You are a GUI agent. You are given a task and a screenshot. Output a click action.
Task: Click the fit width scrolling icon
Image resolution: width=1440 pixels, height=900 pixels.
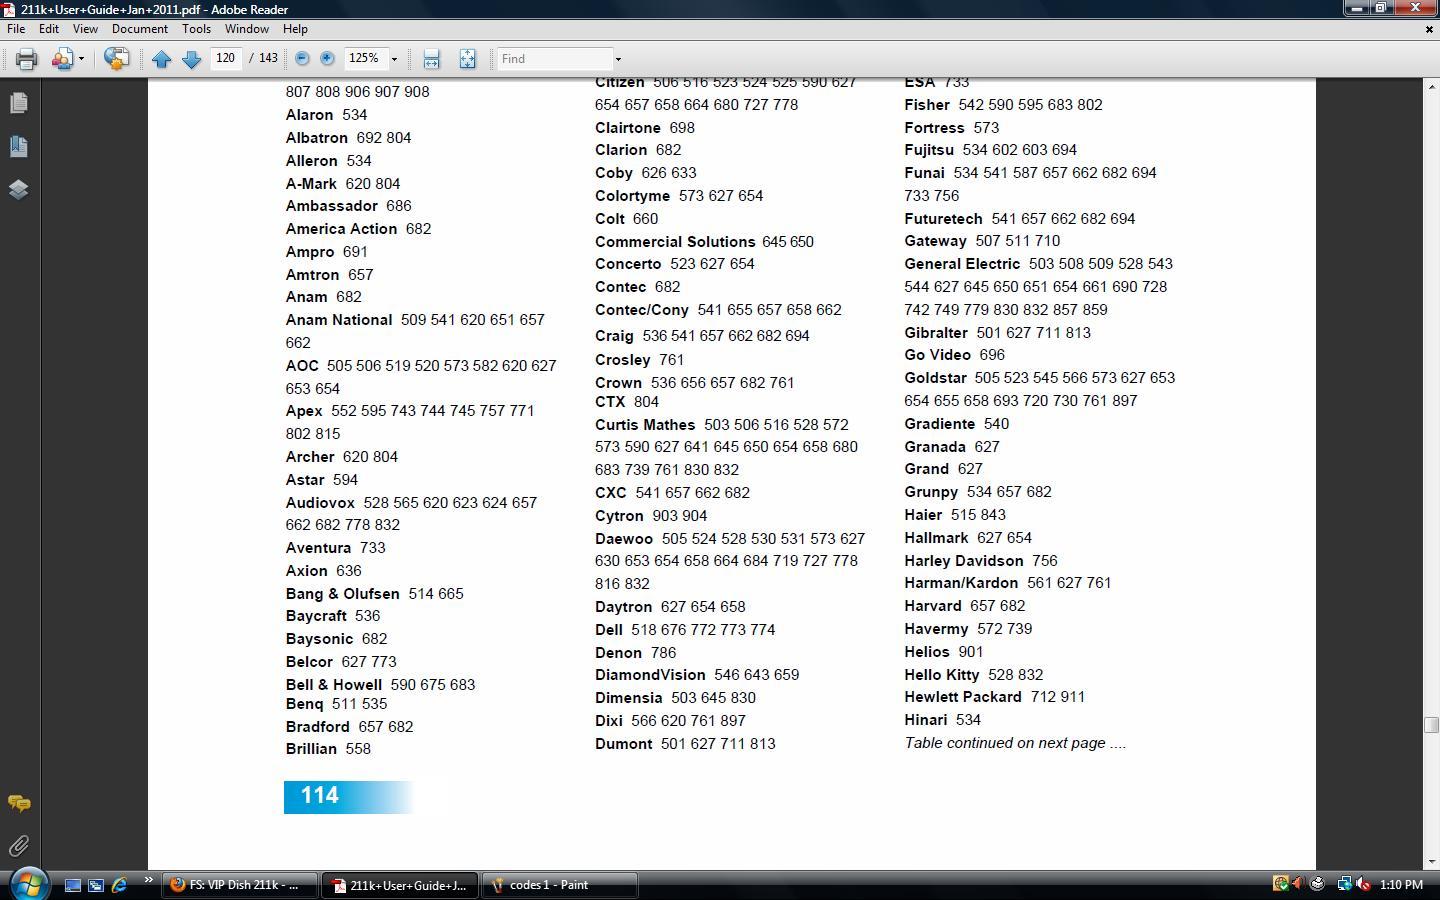431,59
